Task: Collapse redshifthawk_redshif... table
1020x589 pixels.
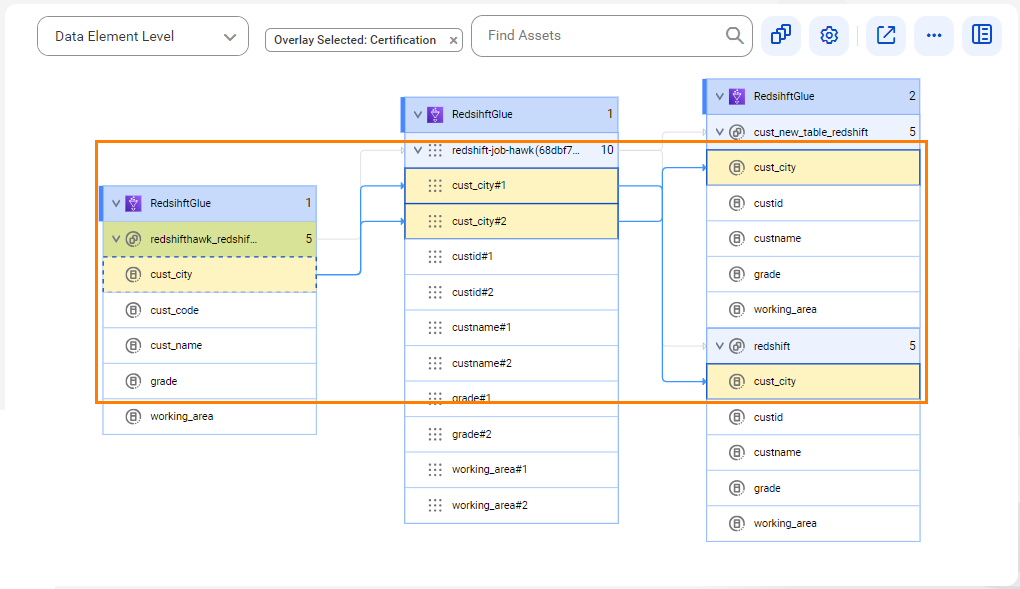Action: 116,239
